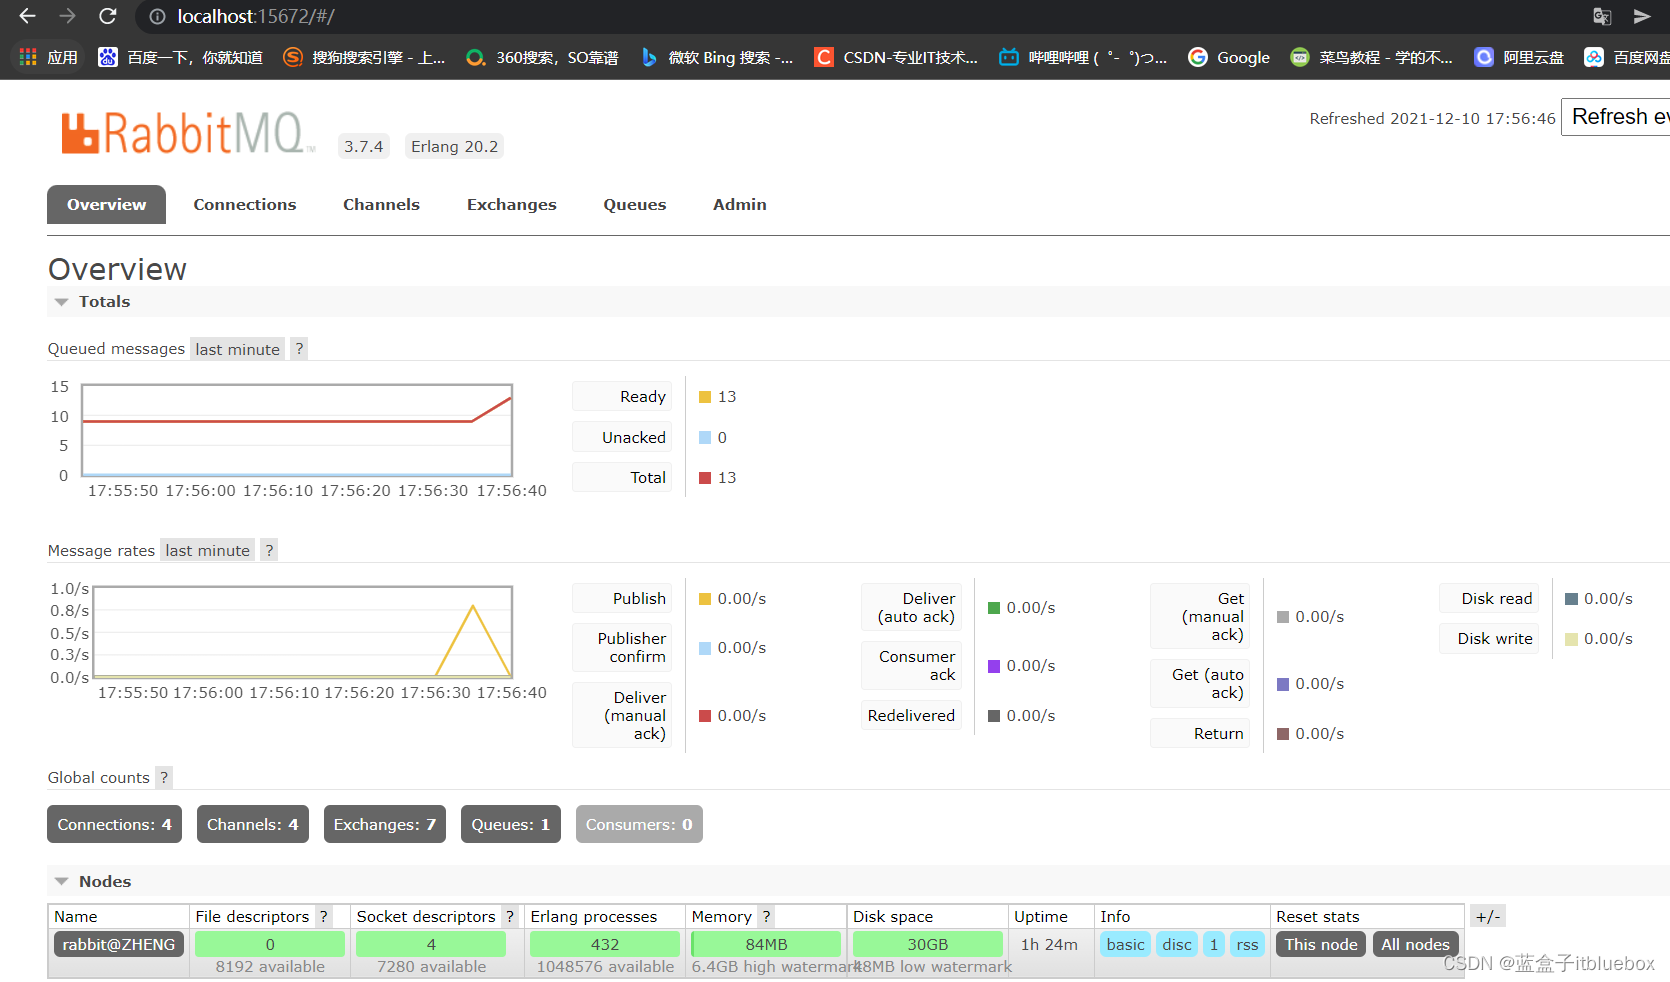Reload the page with refresh icon
Image resolution: width=1670 pixels, height=982 pixels.
coord(107,16)
